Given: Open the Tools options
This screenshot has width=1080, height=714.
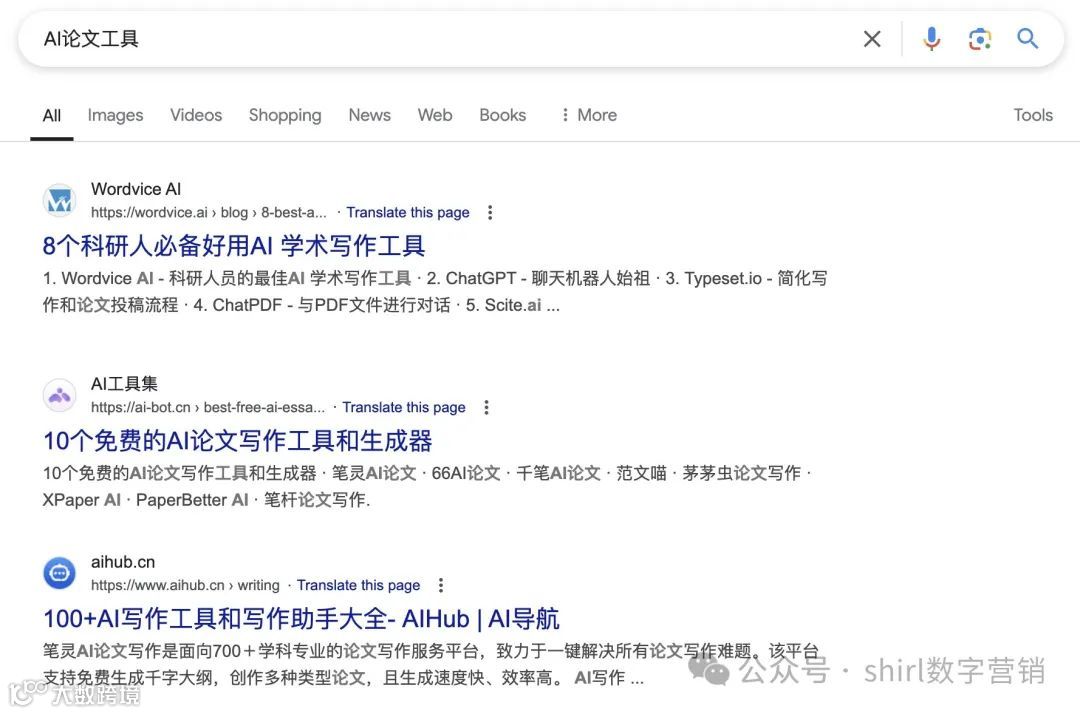Looking at the screenshot, I should pos(1032,115).
